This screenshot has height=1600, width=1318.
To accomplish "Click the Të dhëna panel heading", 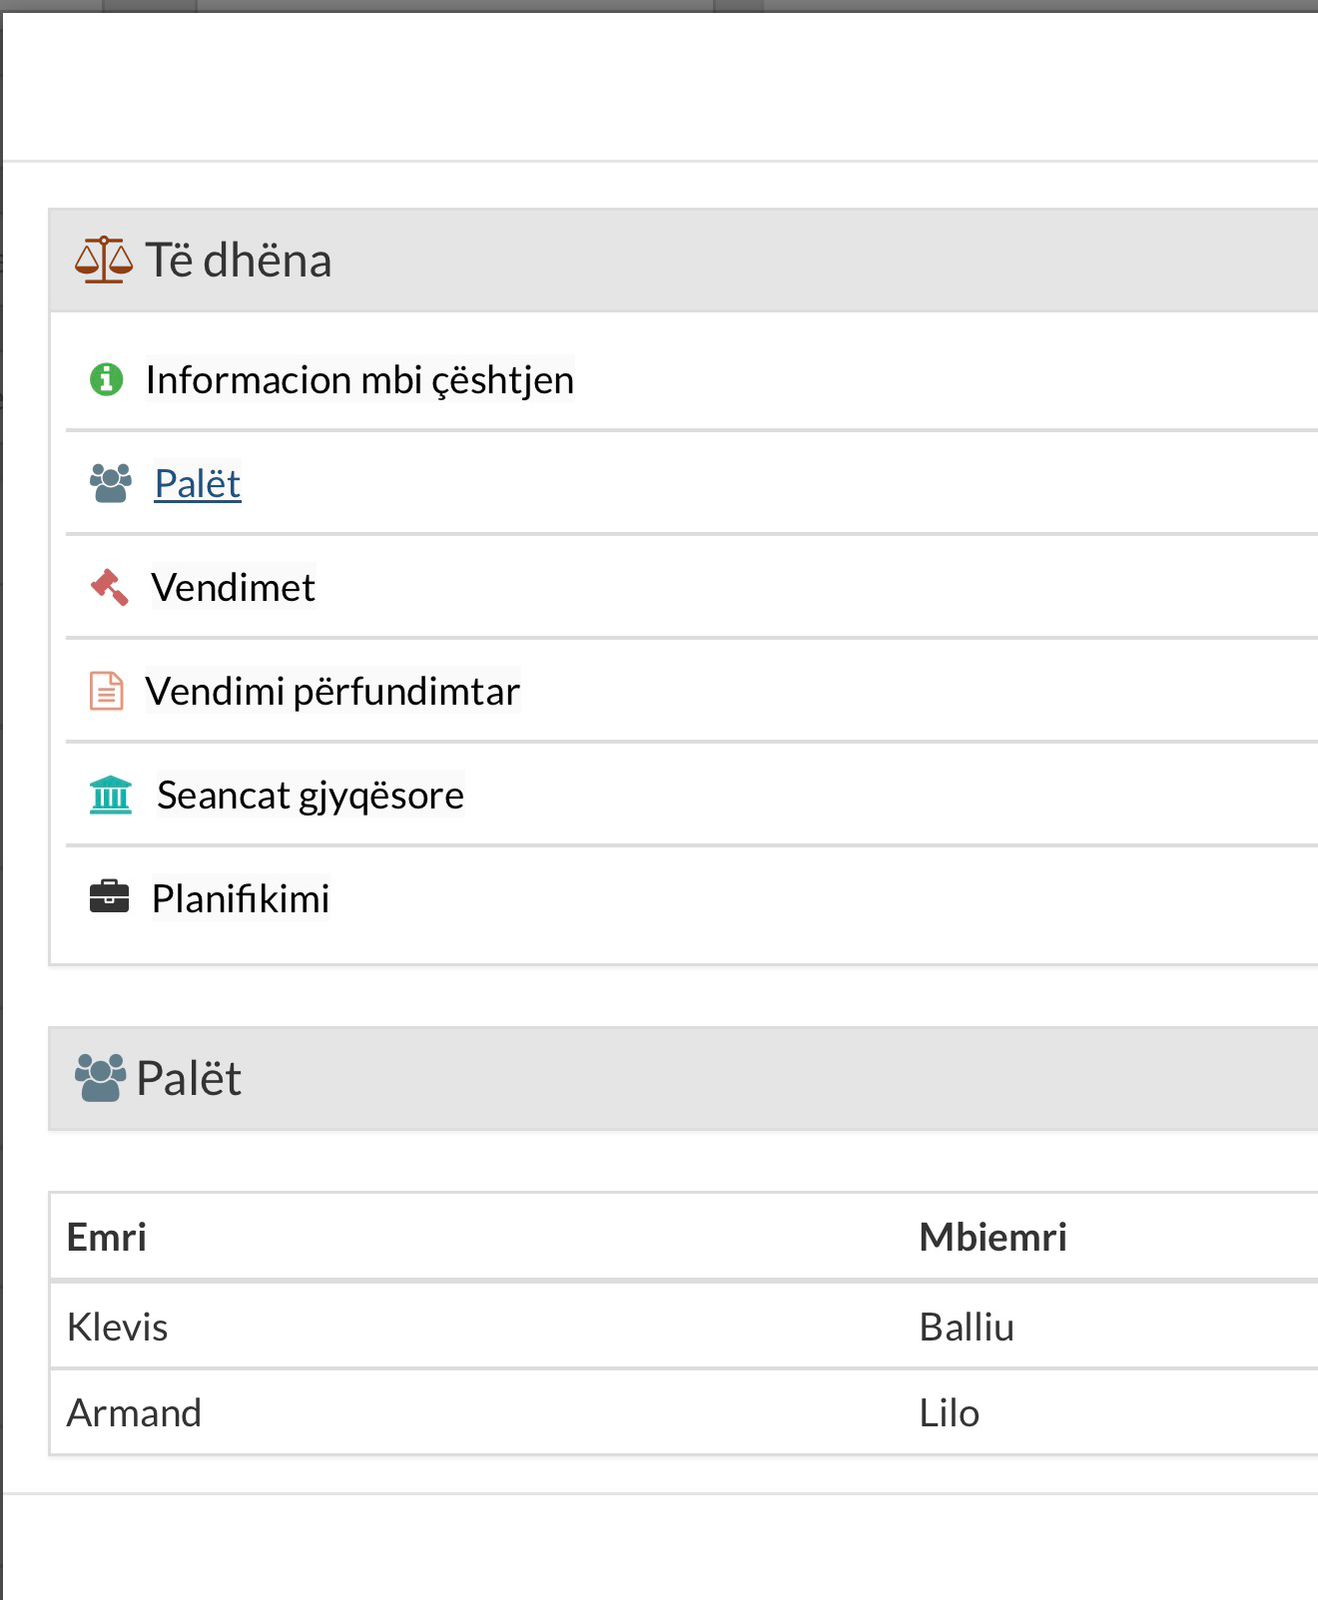I will (238, 260).
